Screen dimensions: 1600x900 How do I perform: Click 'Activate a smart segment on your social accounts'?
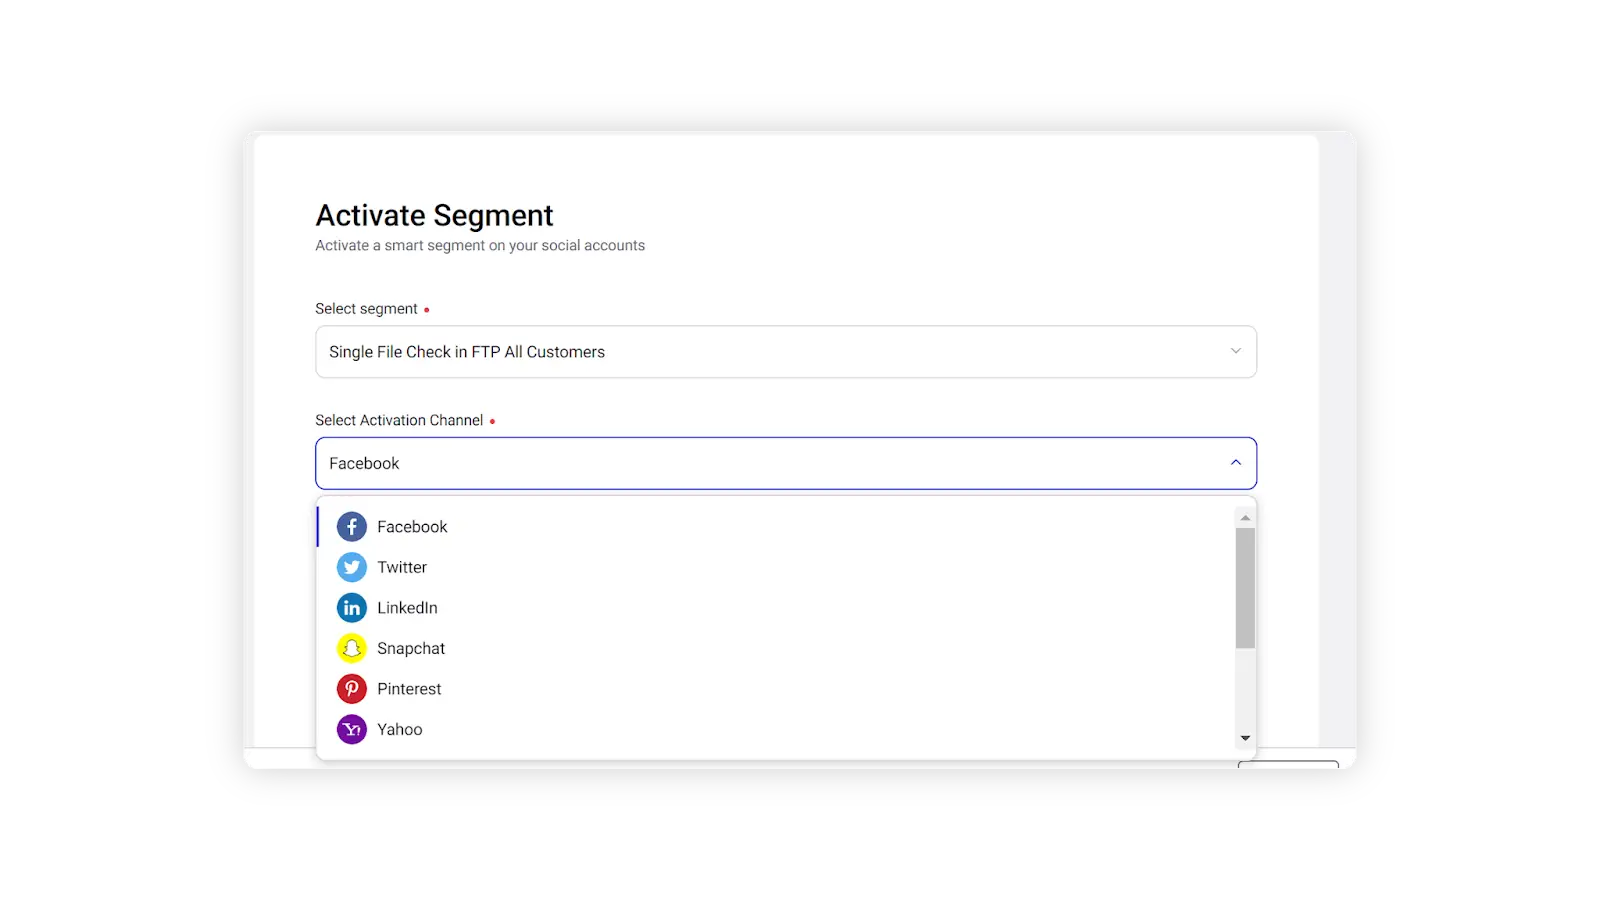click(480, 245)
